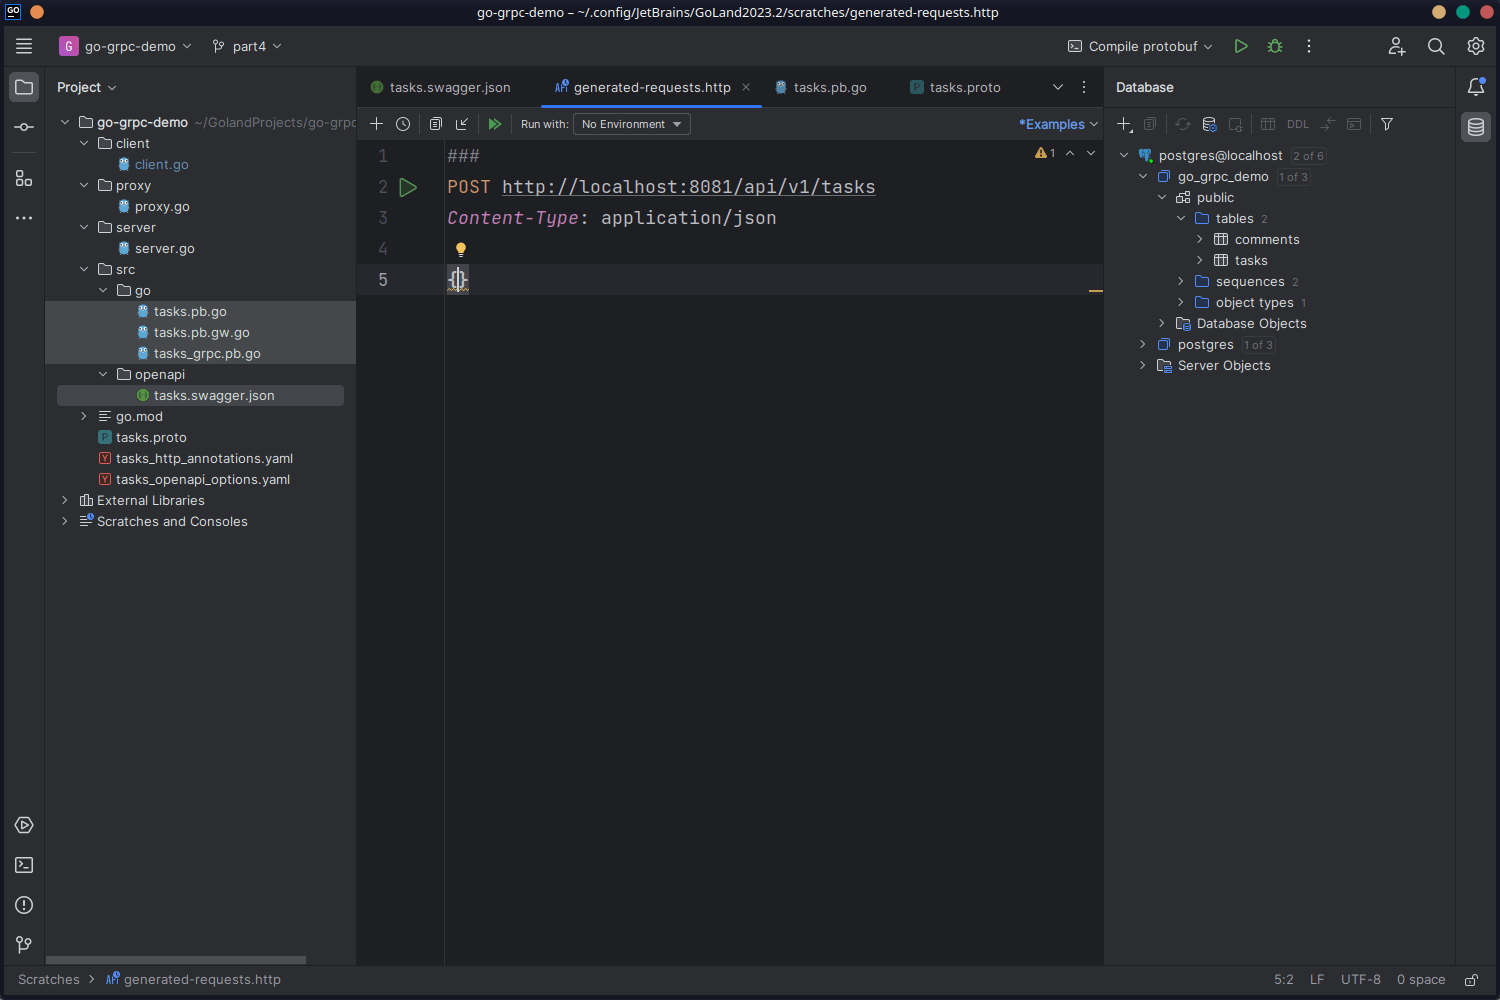Open the request history clock icon
Viewport: 1500px width, 1000px height.
(403, 124)
